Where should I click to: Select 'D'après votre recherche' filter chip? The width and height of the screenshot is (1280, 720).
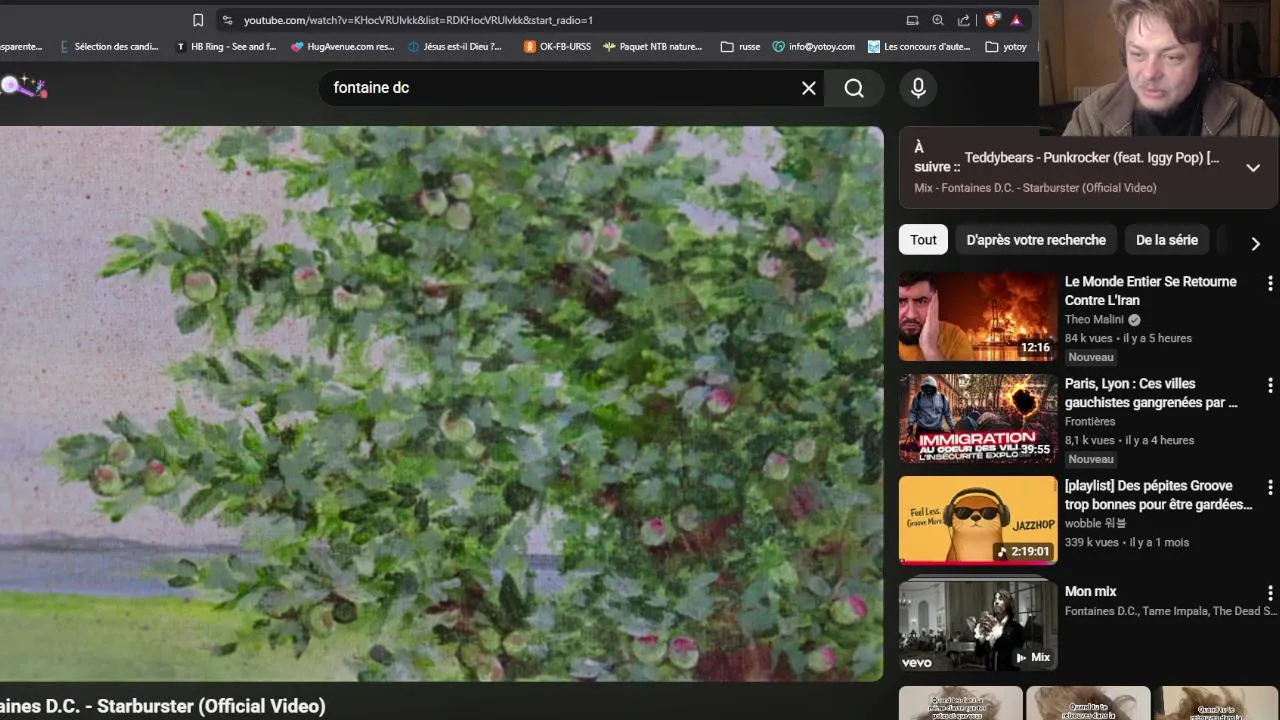point(1036,240)
